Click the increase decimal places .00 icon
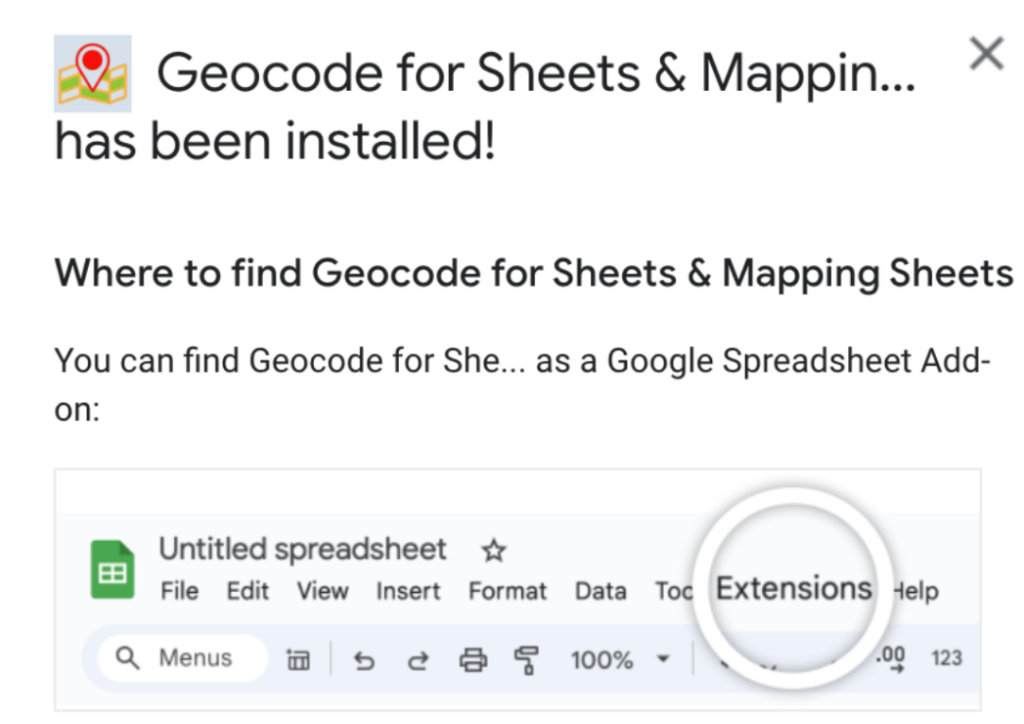The height and width of the screenshot is (724, 1024). coord(892,658)
